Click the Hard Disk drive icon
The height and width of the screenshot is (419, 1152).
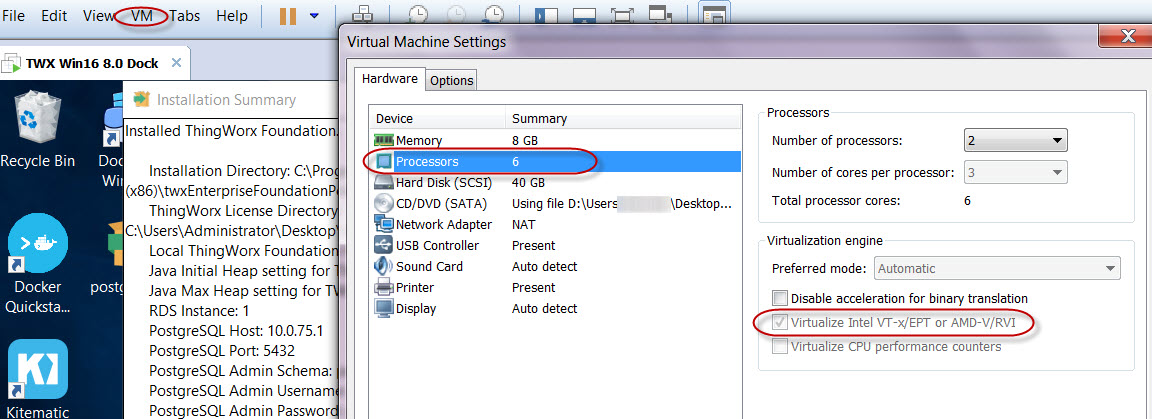click(x=384, y=182)
